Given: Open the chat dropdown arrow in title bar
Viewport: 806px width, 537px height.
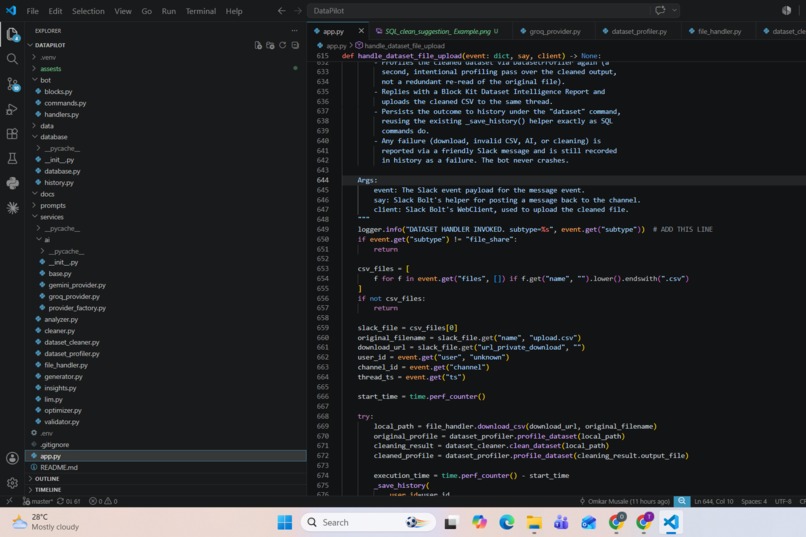Looking at the screenshot, I should tap(674, 10).
